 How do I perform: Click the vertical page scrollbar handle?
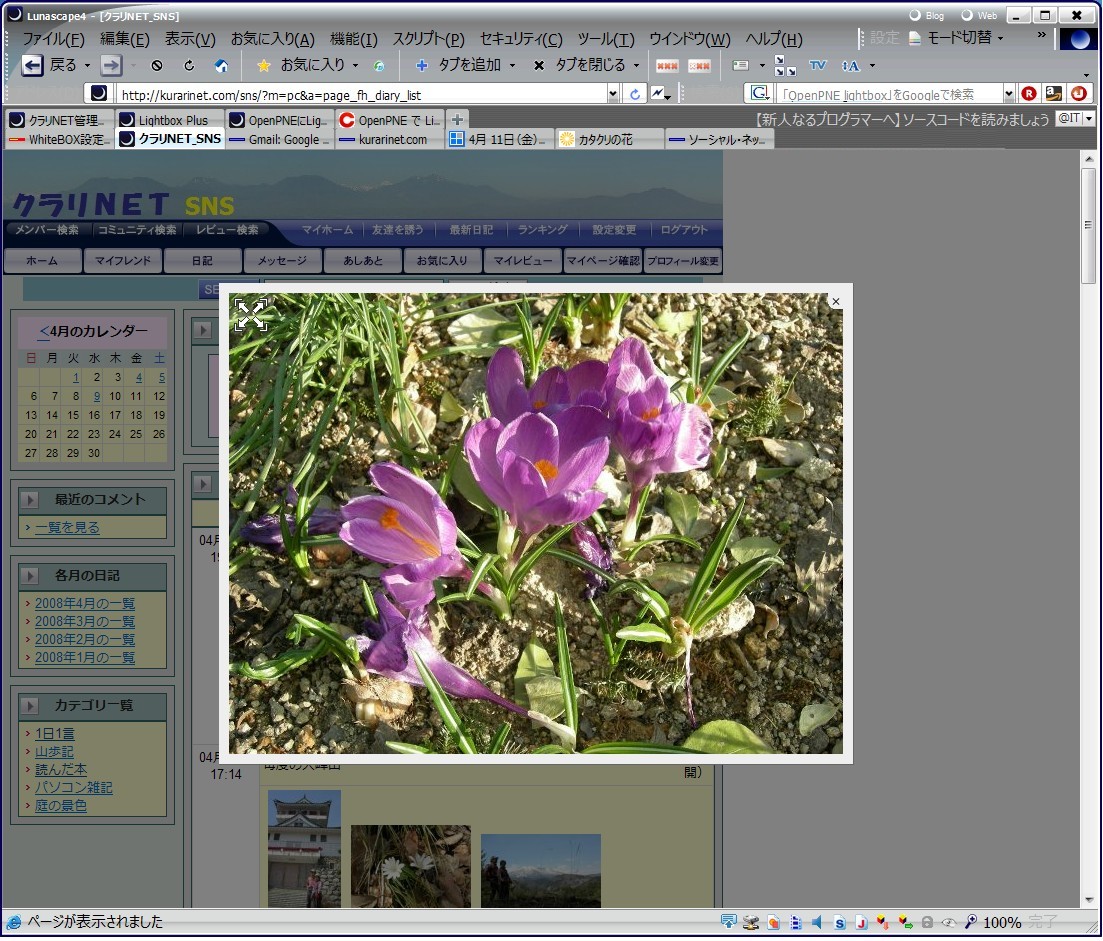[1088, 225]
